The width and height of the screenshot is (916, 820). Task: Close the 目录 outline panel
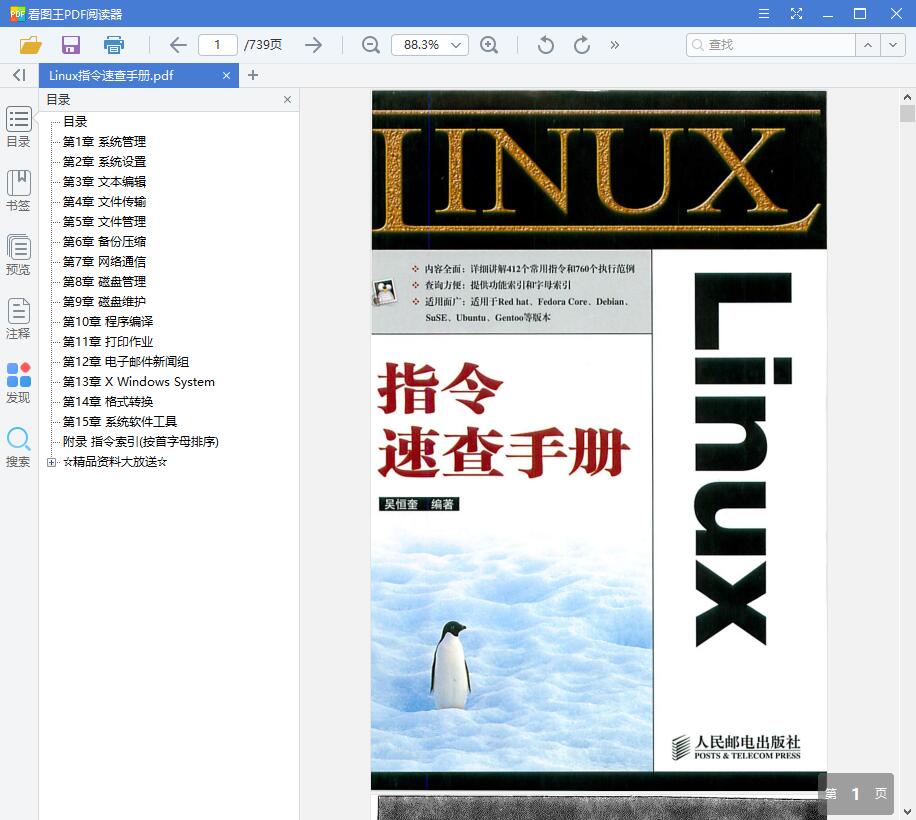[x=287, y=99]
